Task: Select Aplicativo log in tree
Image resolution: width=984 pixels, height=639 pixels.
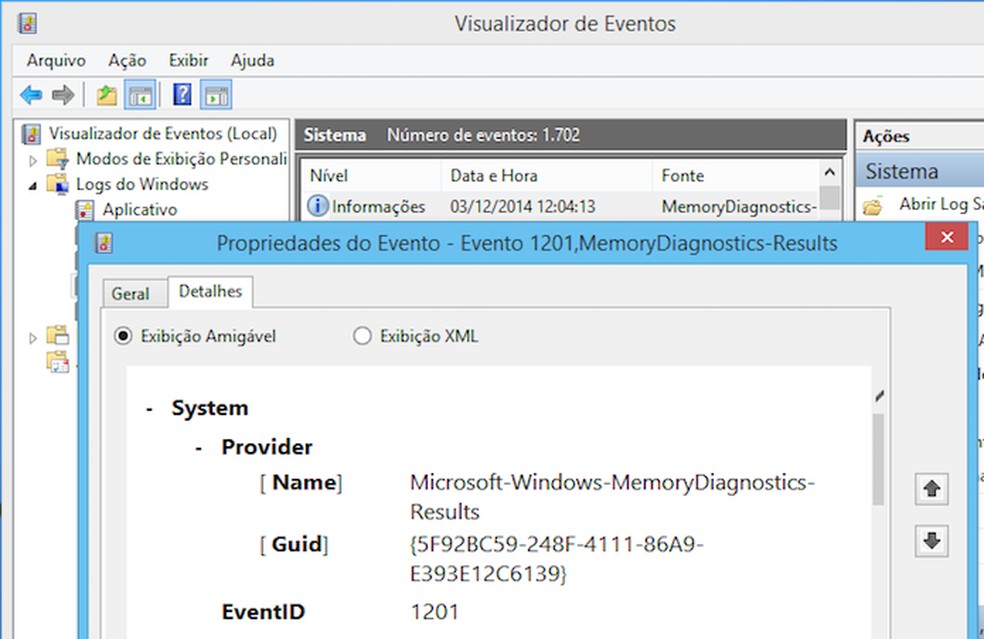Action: click(139, 209)
